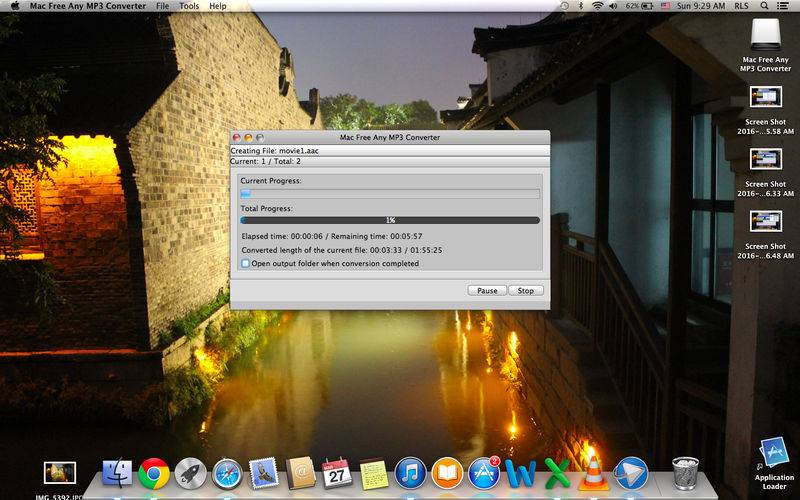Open US flag input source menu
Image resolution: width=800 pixels, height=500 pixels.
(x=665, y=6)
